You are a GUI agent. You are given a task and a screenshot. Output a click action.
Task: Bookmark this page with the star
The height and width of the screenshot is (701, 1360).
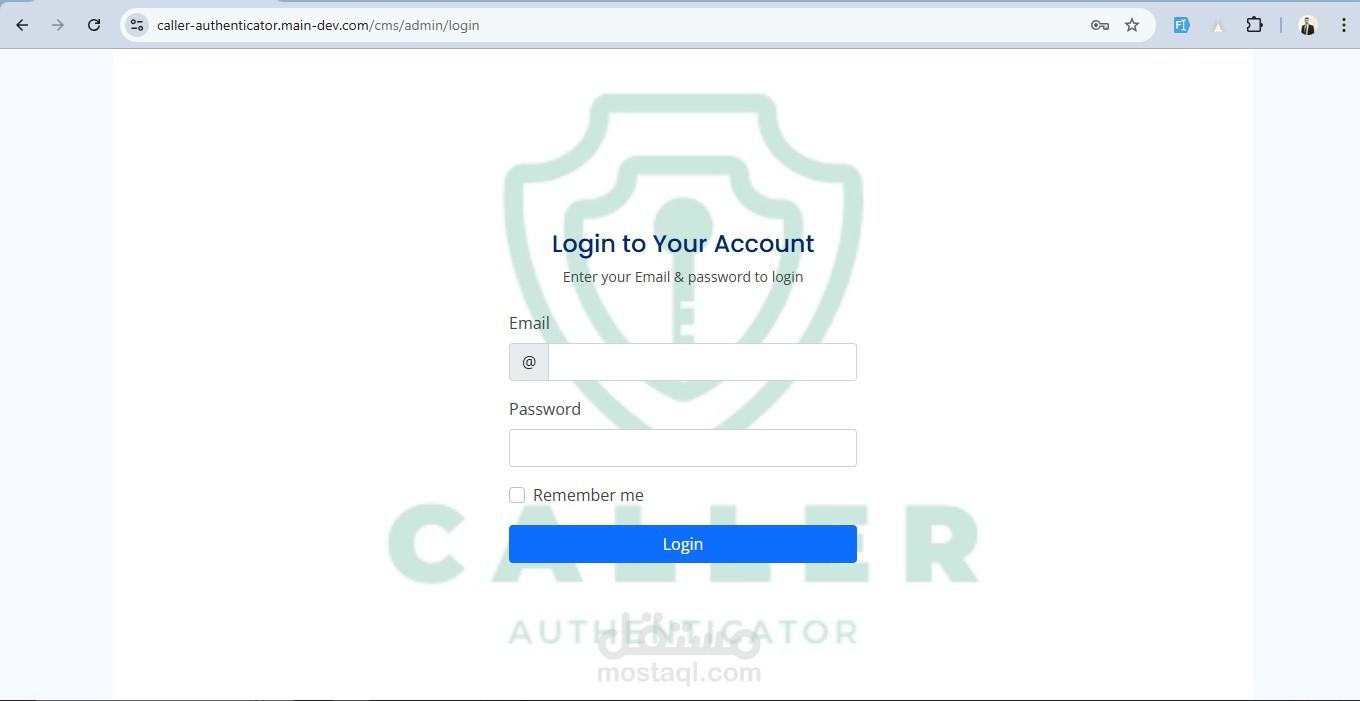pos(1132,25)
